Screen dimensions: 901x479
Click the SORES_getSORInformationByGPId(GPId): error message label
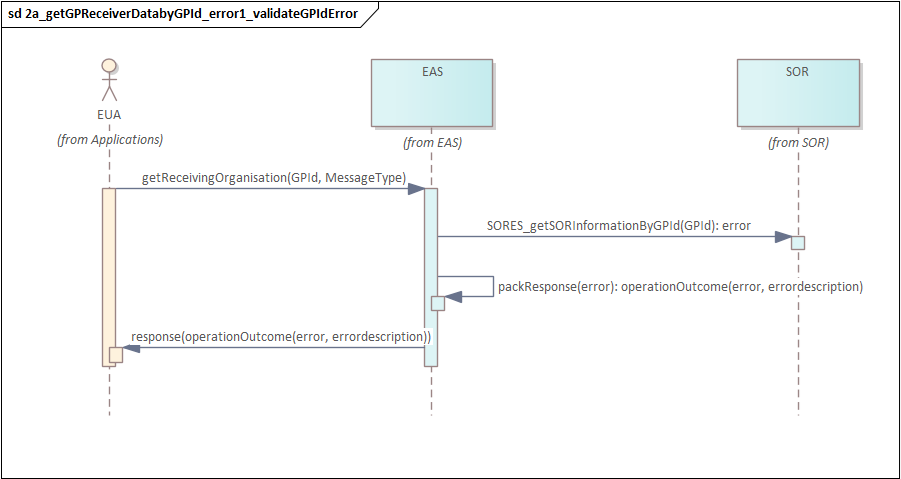click(x=618, y=226)
